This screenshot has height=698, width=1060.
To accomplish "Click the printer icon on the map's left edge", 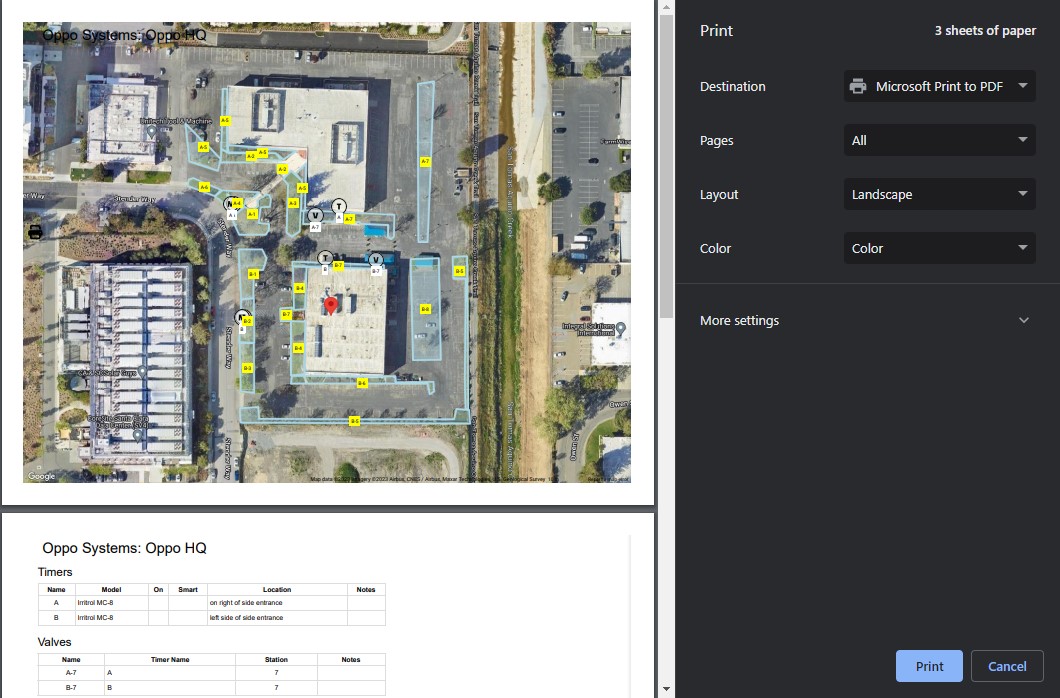I will (35, 232).
